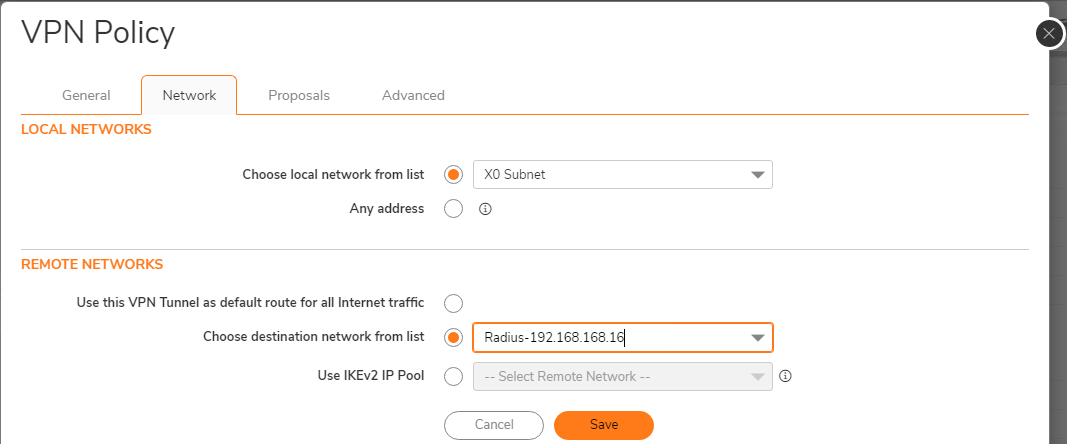Click the REMOTE NETWORKS section heading

pyautogui.click(x=92, y=264)
